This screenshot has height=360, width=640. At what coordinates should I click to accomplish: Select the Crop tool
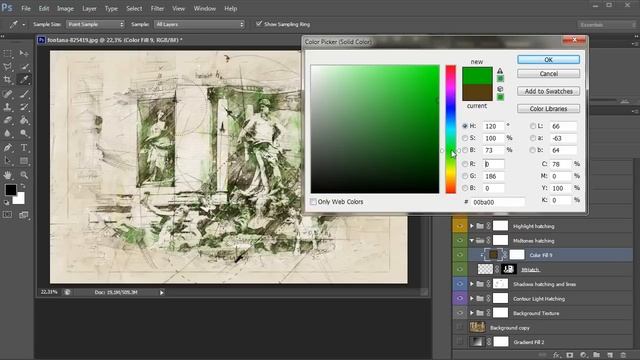[x=7, y=80]
